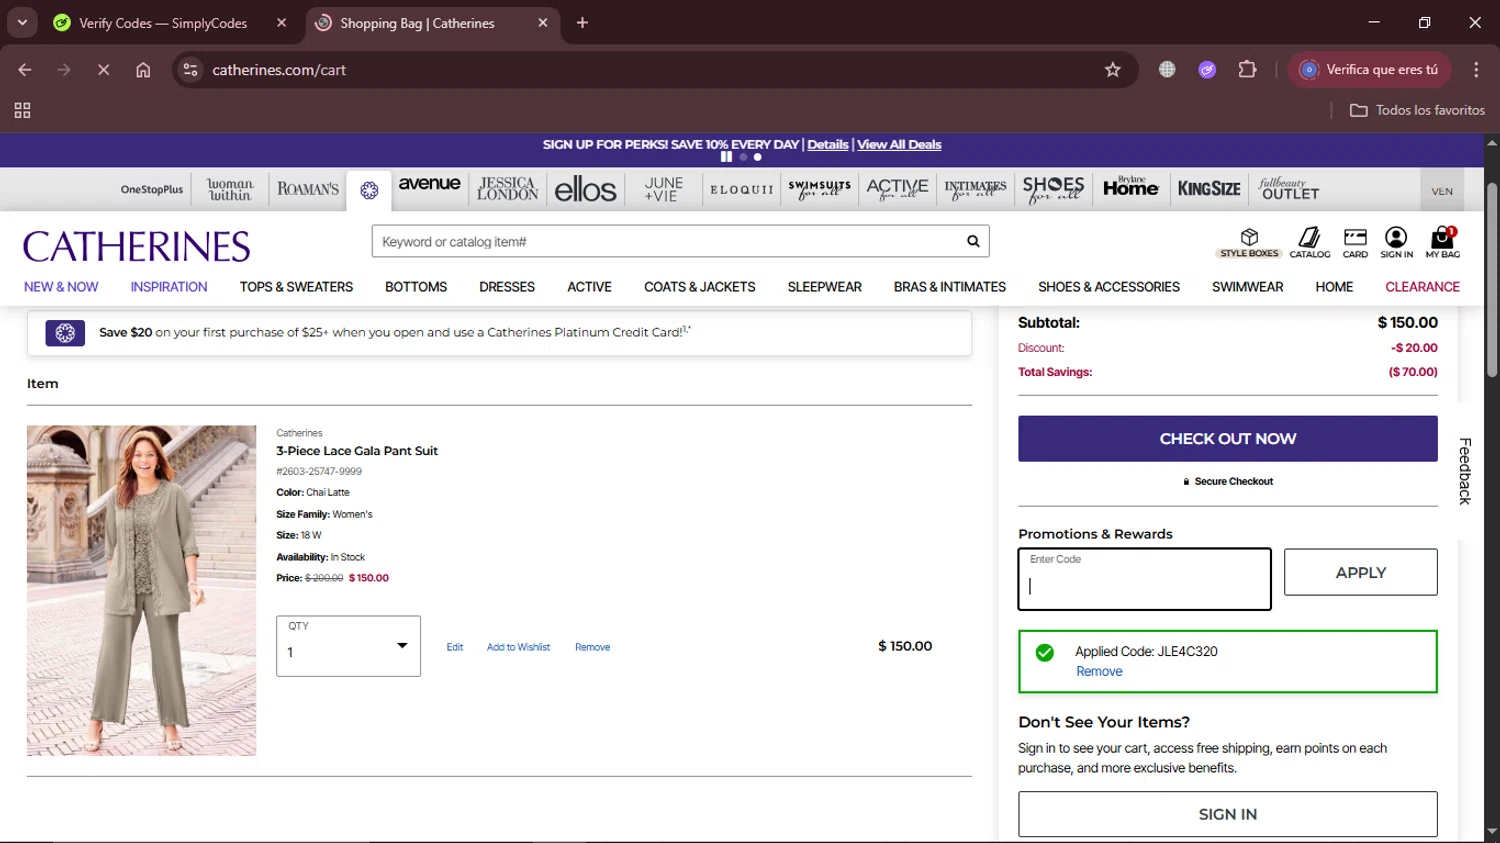This screenshot has height=843, width=1500.
Task: Open the ellos brand tab
Action: pyautogui.click(x=585, y=189)
